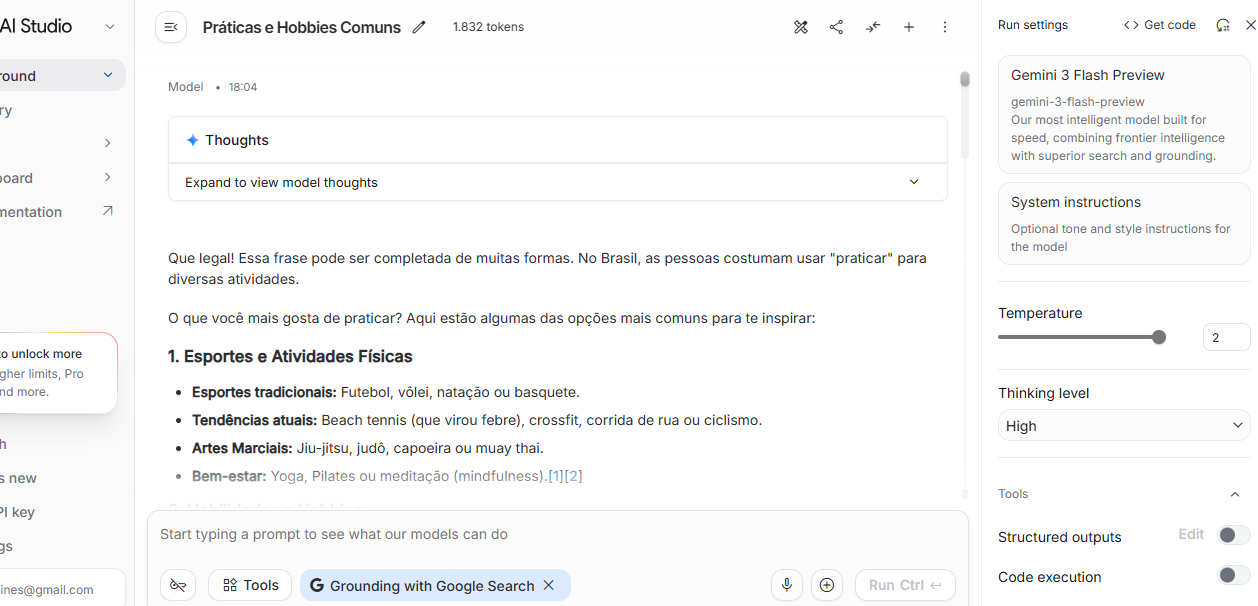The width and height of the screenshot is (1258, 606).
Task: Click the Temperature value field
Action: (1226, 337)
